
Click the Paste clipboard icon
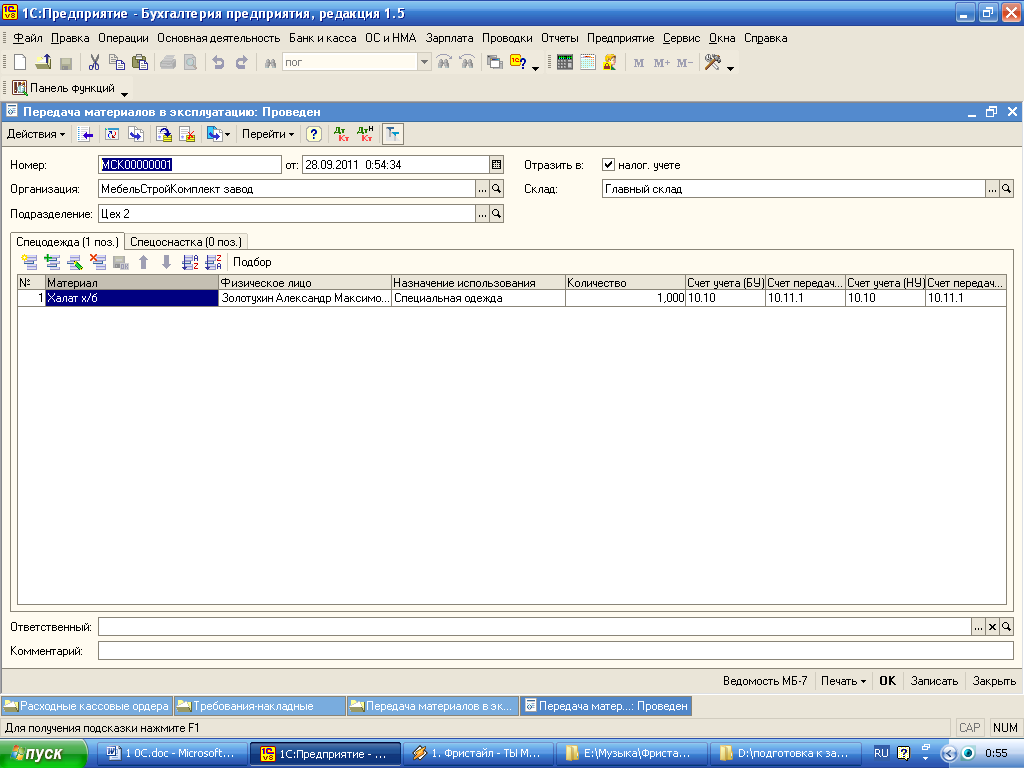(140, 62)
